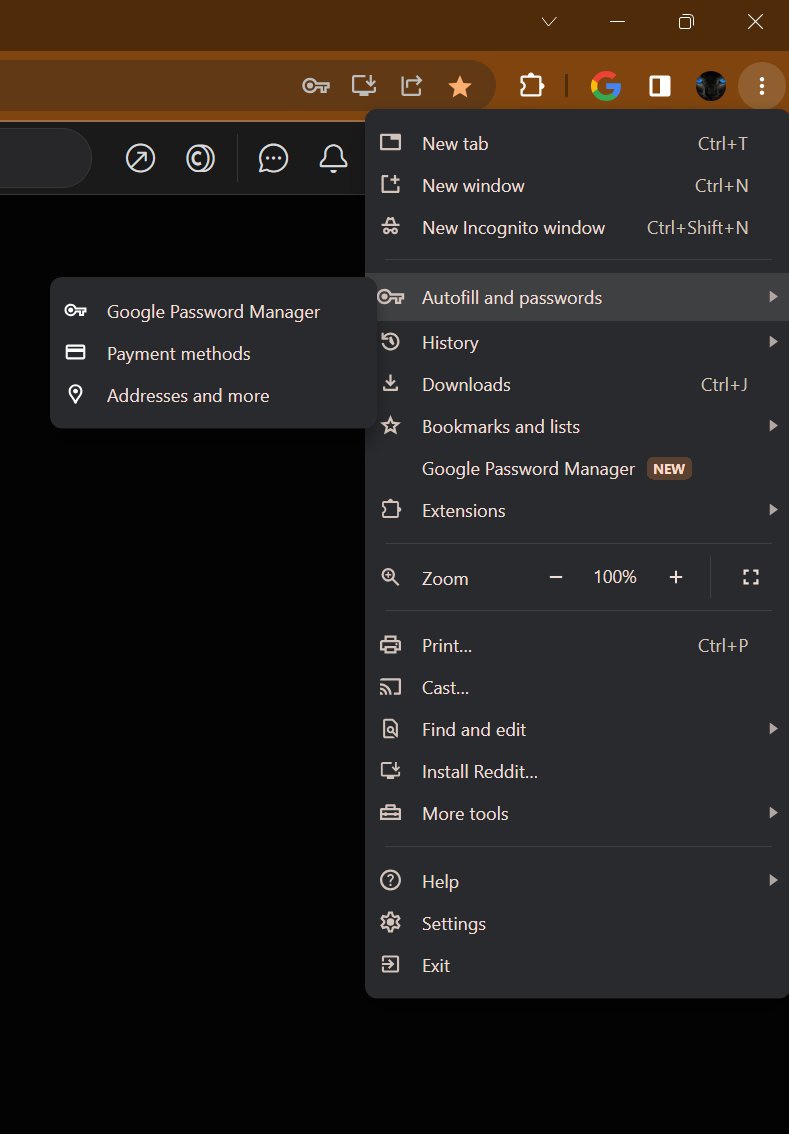Click the share icon in the address bar

[x=411, y=85]
